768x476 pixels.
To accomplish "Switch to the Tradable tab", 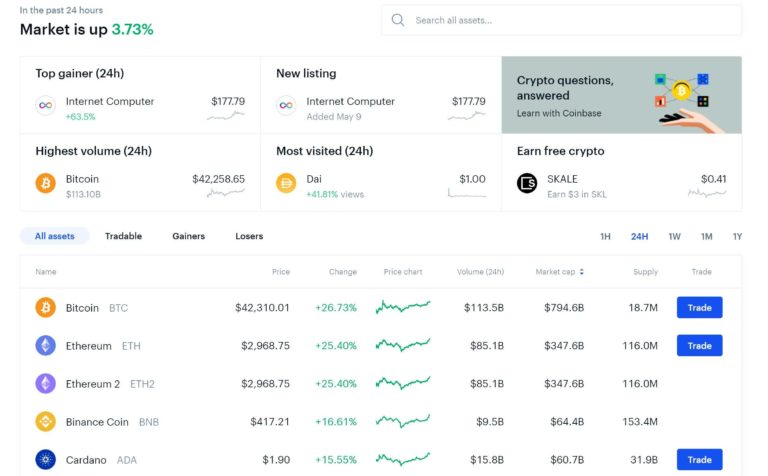I will [123, 236].
